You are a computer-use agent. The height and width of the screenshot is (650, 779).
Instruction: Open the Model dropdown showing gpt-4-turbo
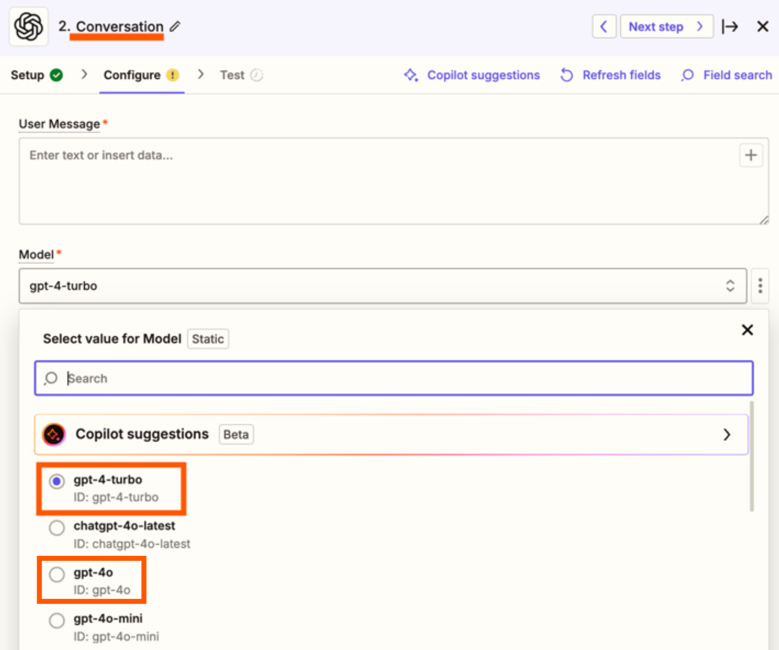(383, 286)
